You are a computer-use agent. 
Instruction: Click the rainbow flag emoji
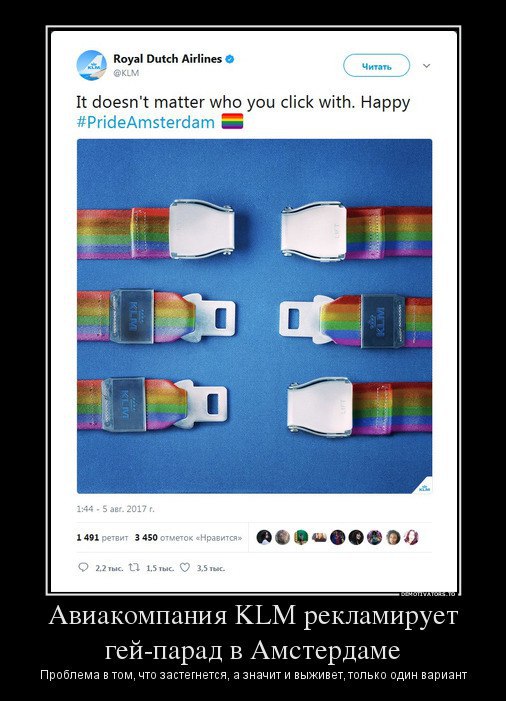232,121
